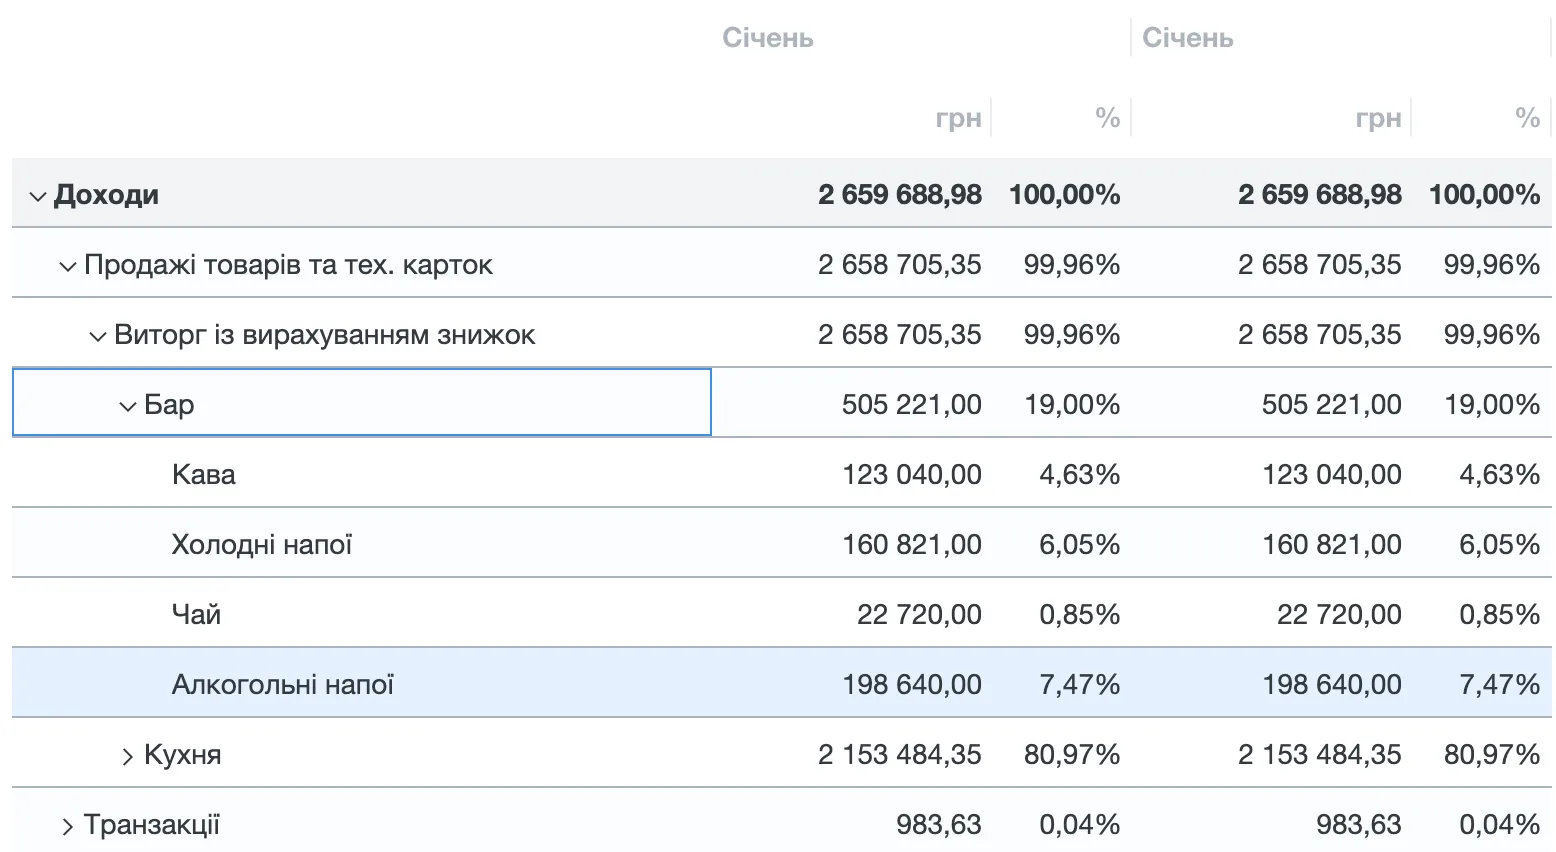
Task: Click Транзакції's 983,63 in right Січень column
Action: (x=1358, y=824)
